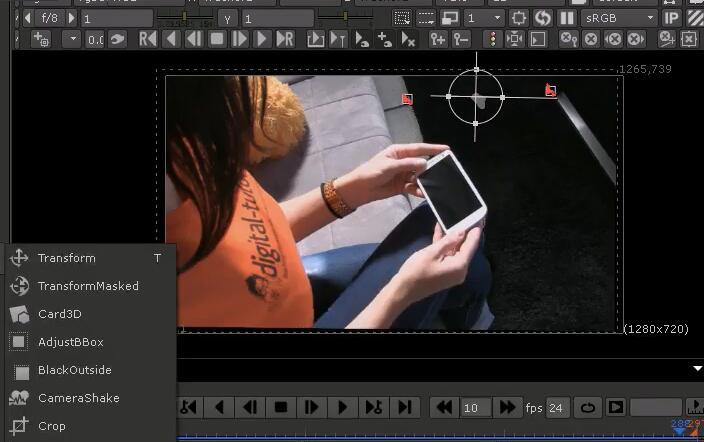
Task: Increase f-stop with right arrow beside f/8
Action: pos(71,18)
